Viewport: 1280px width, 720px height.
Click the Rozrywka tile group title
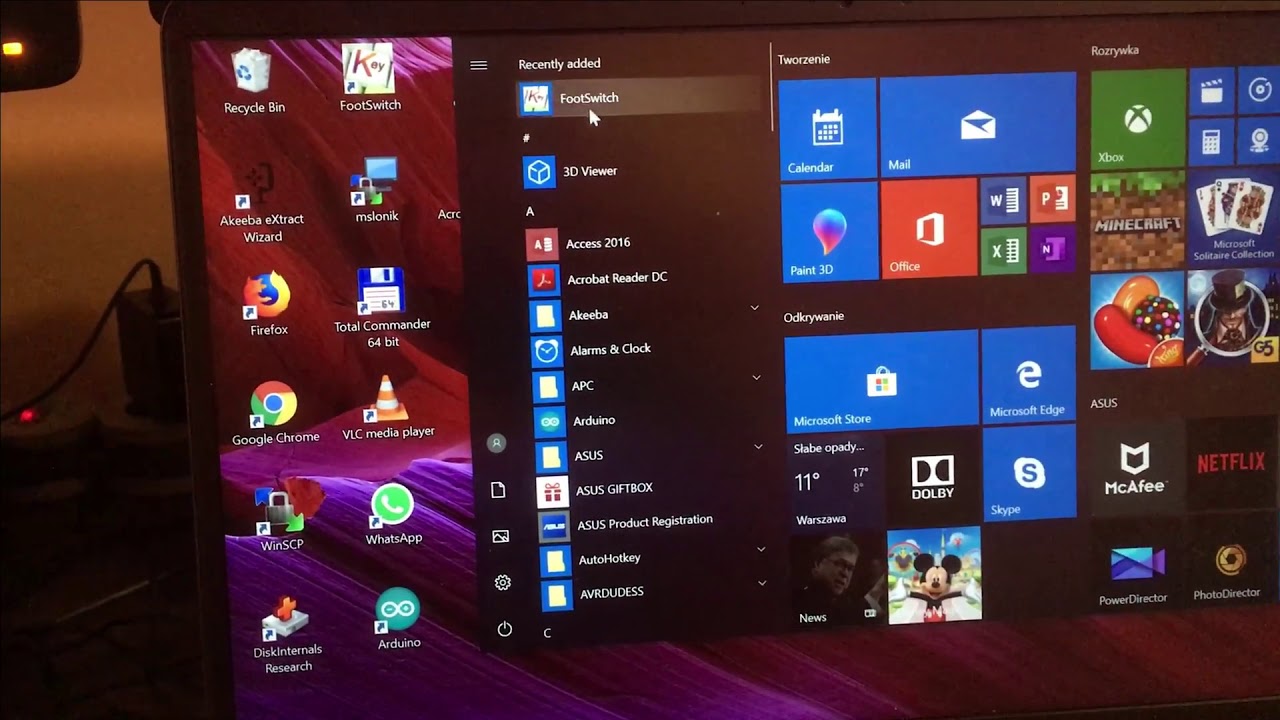click(1115, 50)
